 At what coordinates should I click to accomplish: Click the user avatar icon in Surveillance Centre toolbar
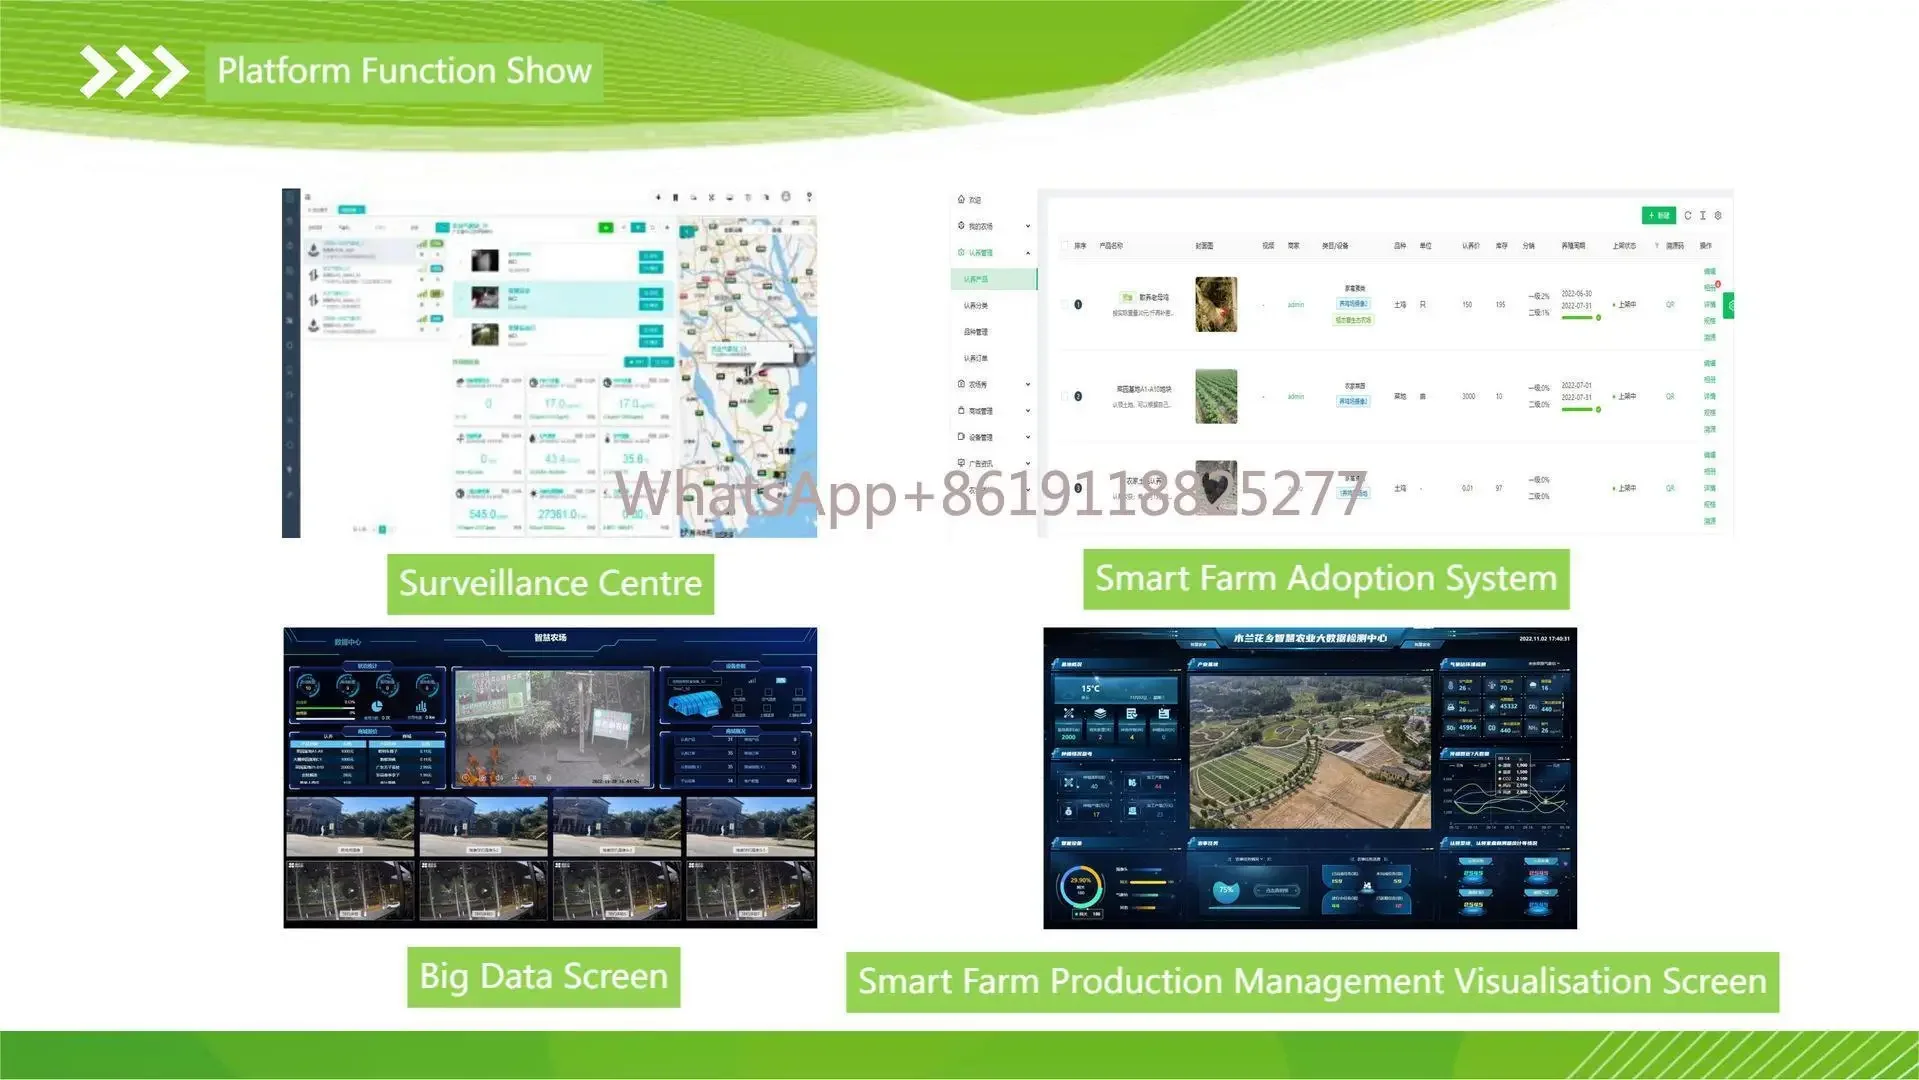coord(786,196)
